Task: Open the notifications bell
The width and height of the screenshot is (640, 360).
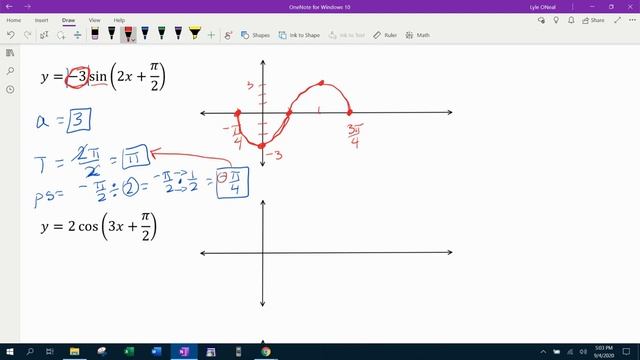Action: coord(571,20)
